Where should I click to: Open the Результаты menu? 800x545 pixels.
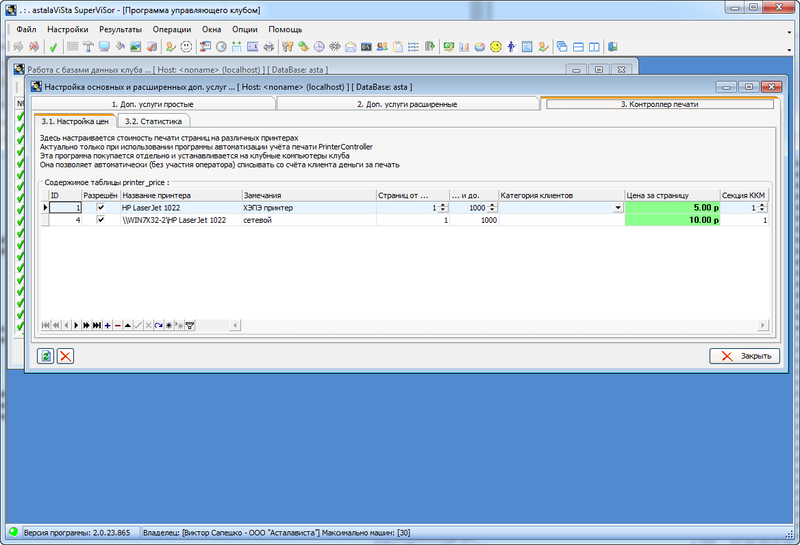pos(120,30)
